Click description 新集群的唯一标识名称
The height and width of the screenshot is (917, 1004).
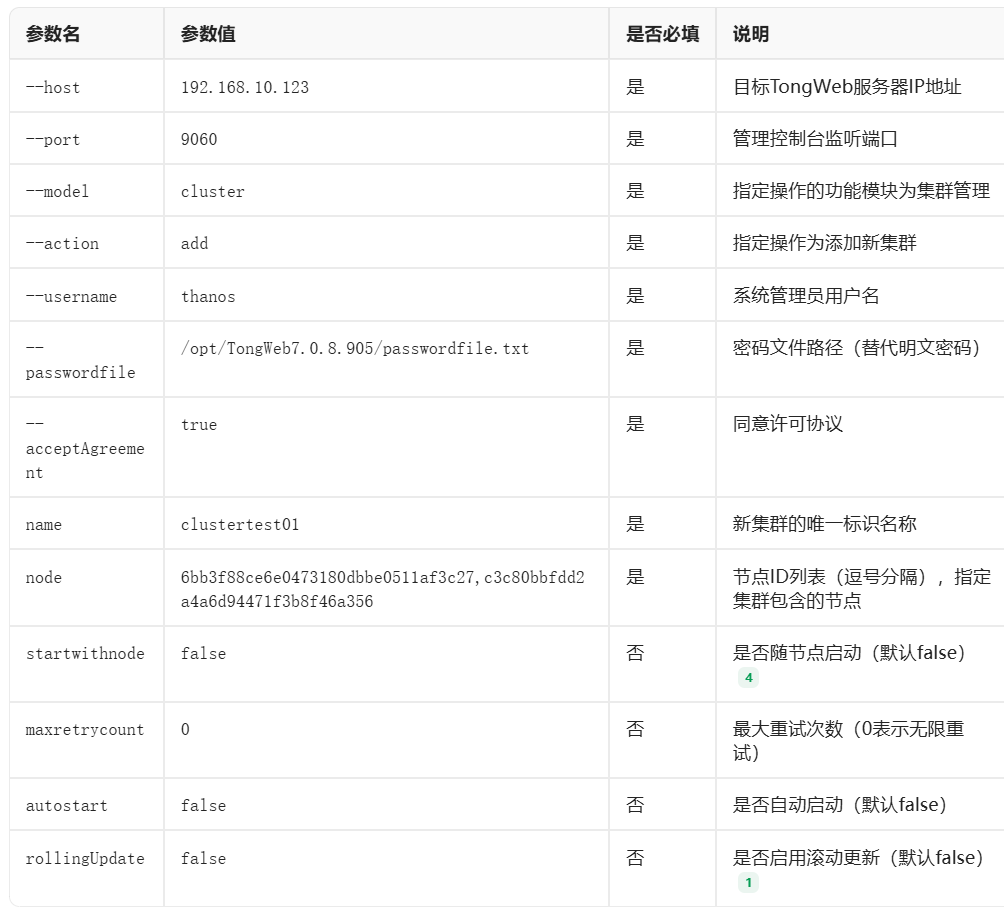pyautogui.click(x=825, y=523)
